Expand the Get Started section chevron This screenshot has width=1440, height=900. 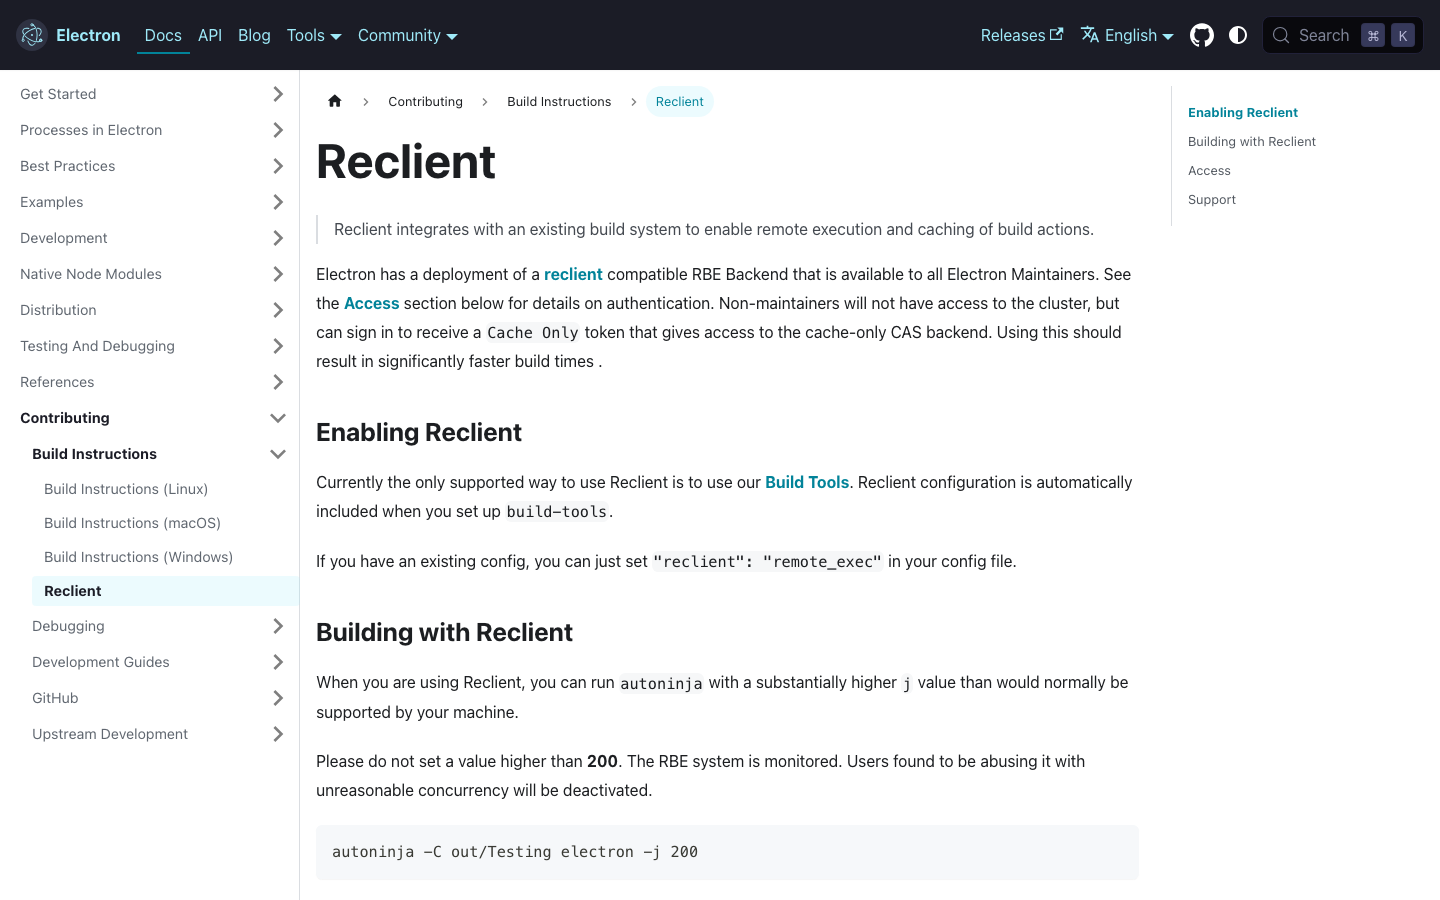278,94
